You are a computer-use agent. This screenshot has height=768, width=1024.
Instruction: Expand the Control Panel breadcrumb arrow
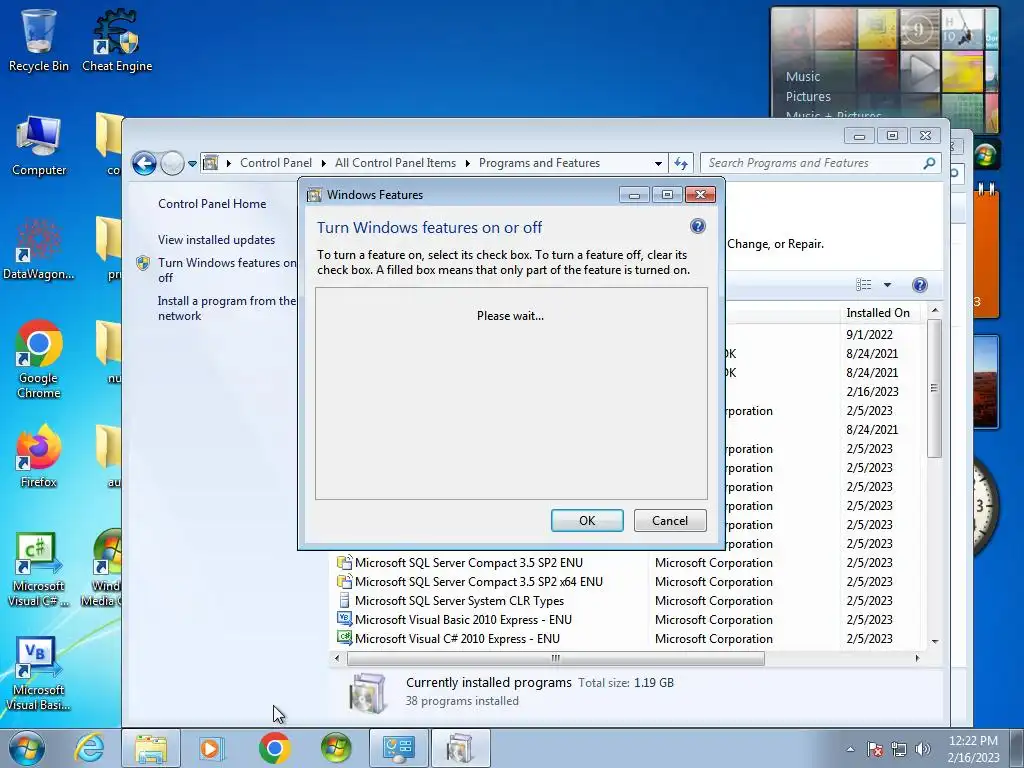coord(324,163)
